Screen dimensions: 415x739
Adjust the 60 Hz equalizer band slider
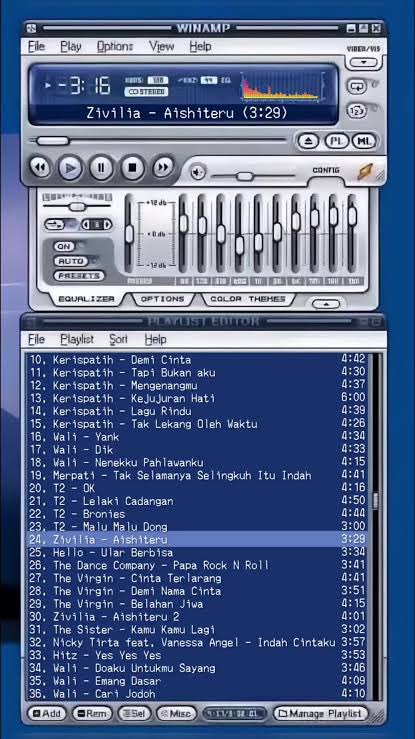[x=183, y=223]
